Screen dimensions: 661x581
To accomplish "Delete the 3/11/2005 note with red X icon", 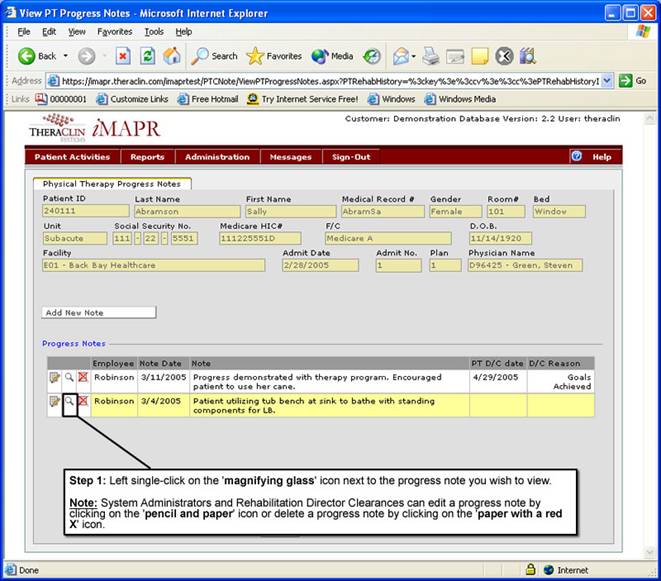I will (x=83, y=378).
